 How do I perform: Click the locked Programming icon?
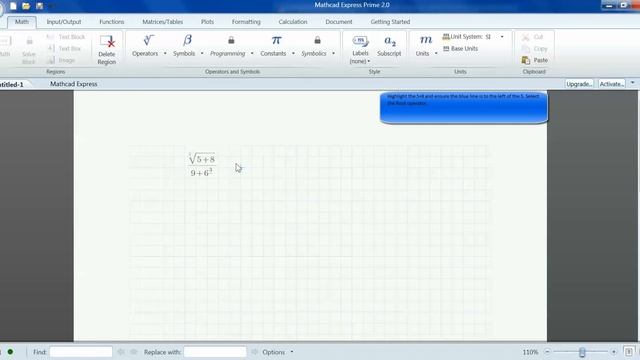coord(231,40)
